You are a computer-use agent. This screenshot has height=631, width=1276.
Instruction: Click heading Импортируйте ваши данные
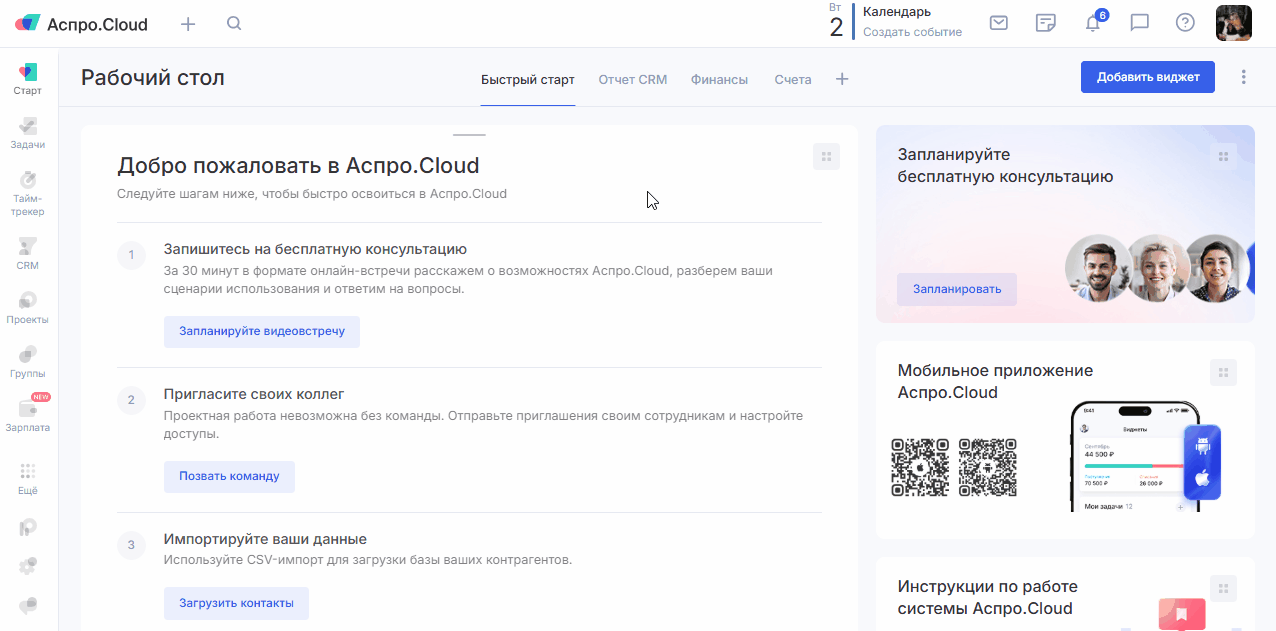tap(265, 539)
